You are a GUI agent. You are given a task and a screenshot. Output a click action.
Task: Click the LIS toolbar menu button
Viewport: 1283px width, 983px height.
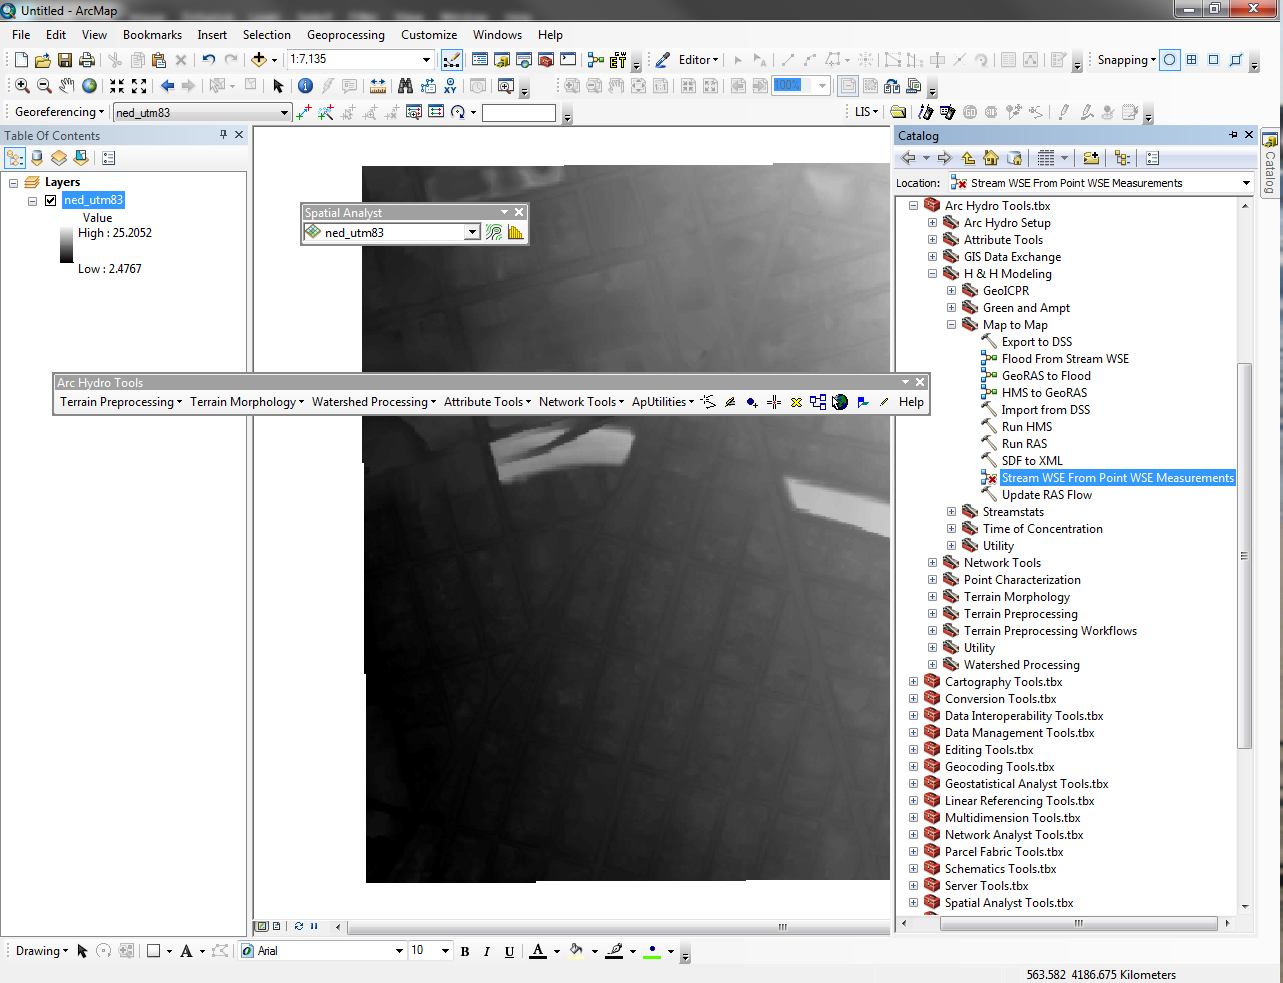[866, 112]
